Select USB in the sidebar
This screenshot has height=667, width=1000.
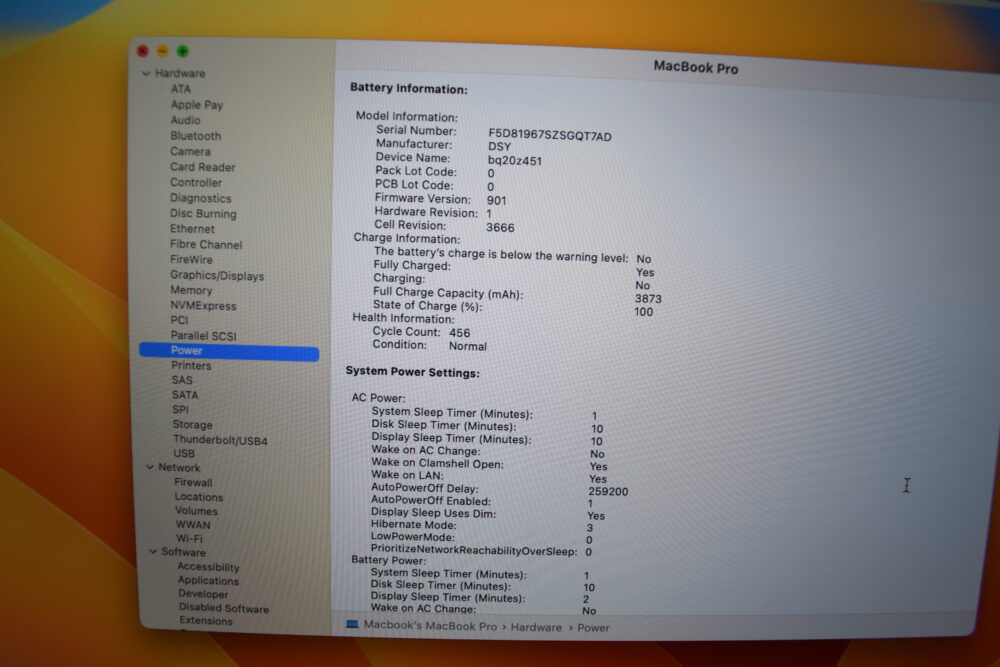(x=184, y=453)
